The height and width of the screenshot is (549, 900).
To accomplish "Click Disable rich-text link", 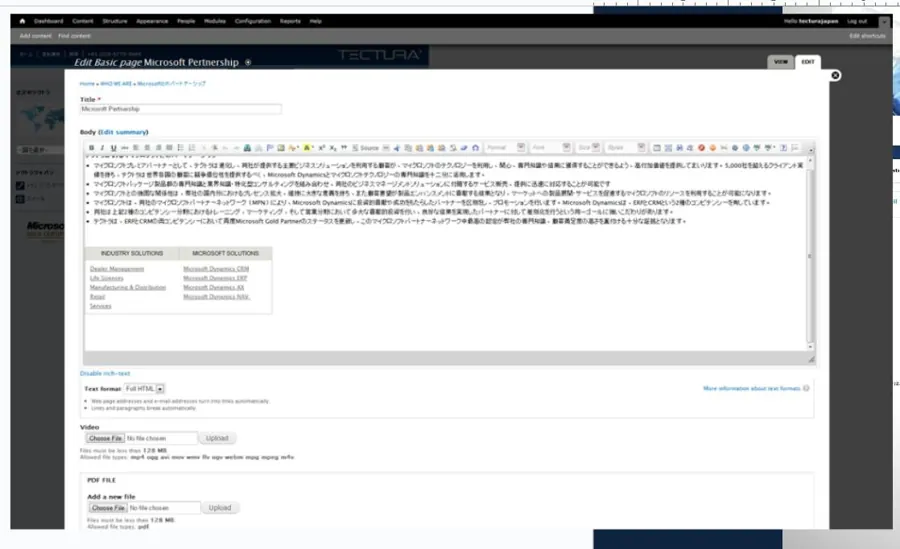I will coord(105,373).
